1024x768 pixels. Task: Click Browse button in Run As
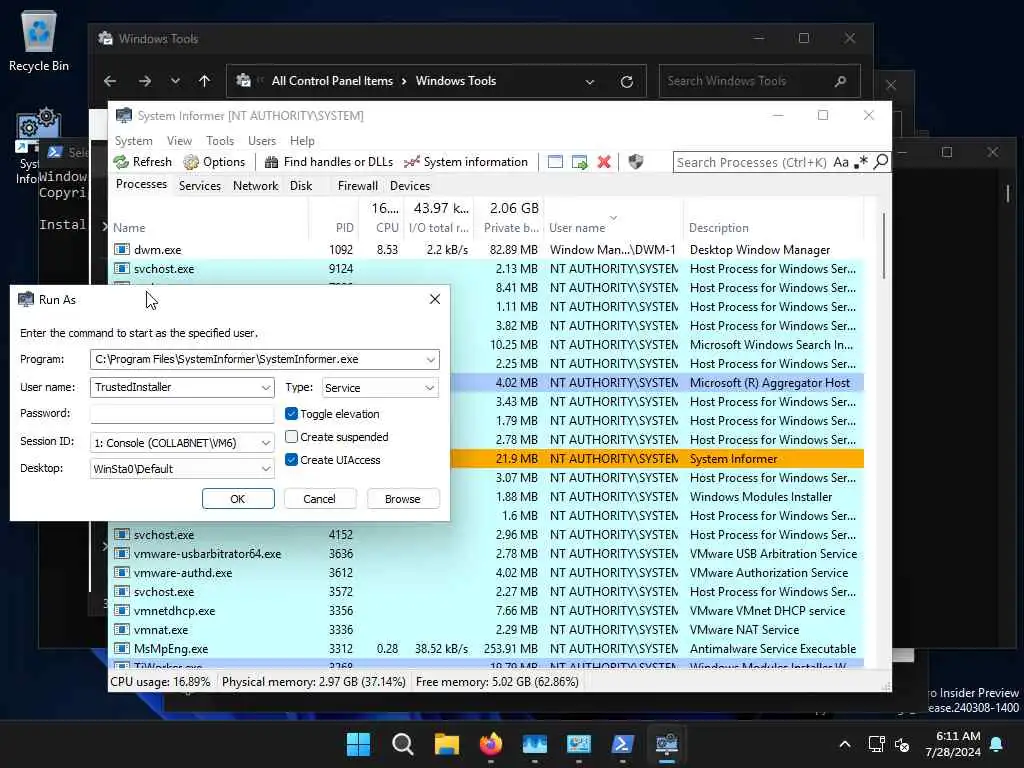(402, 498)
